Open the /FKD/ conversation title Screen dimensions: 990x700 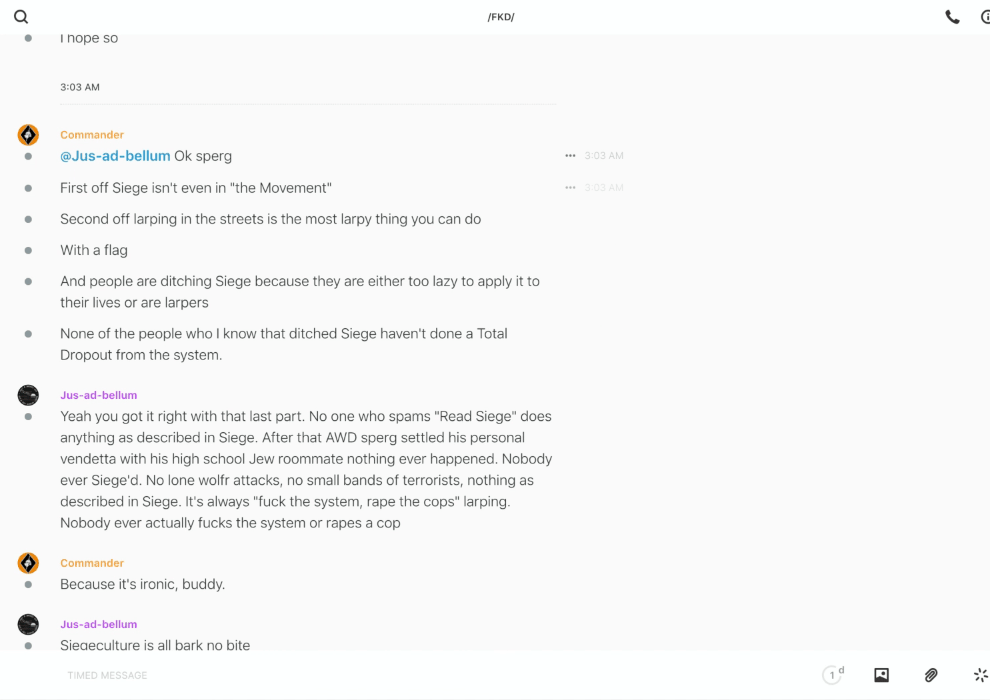(501, 17)
